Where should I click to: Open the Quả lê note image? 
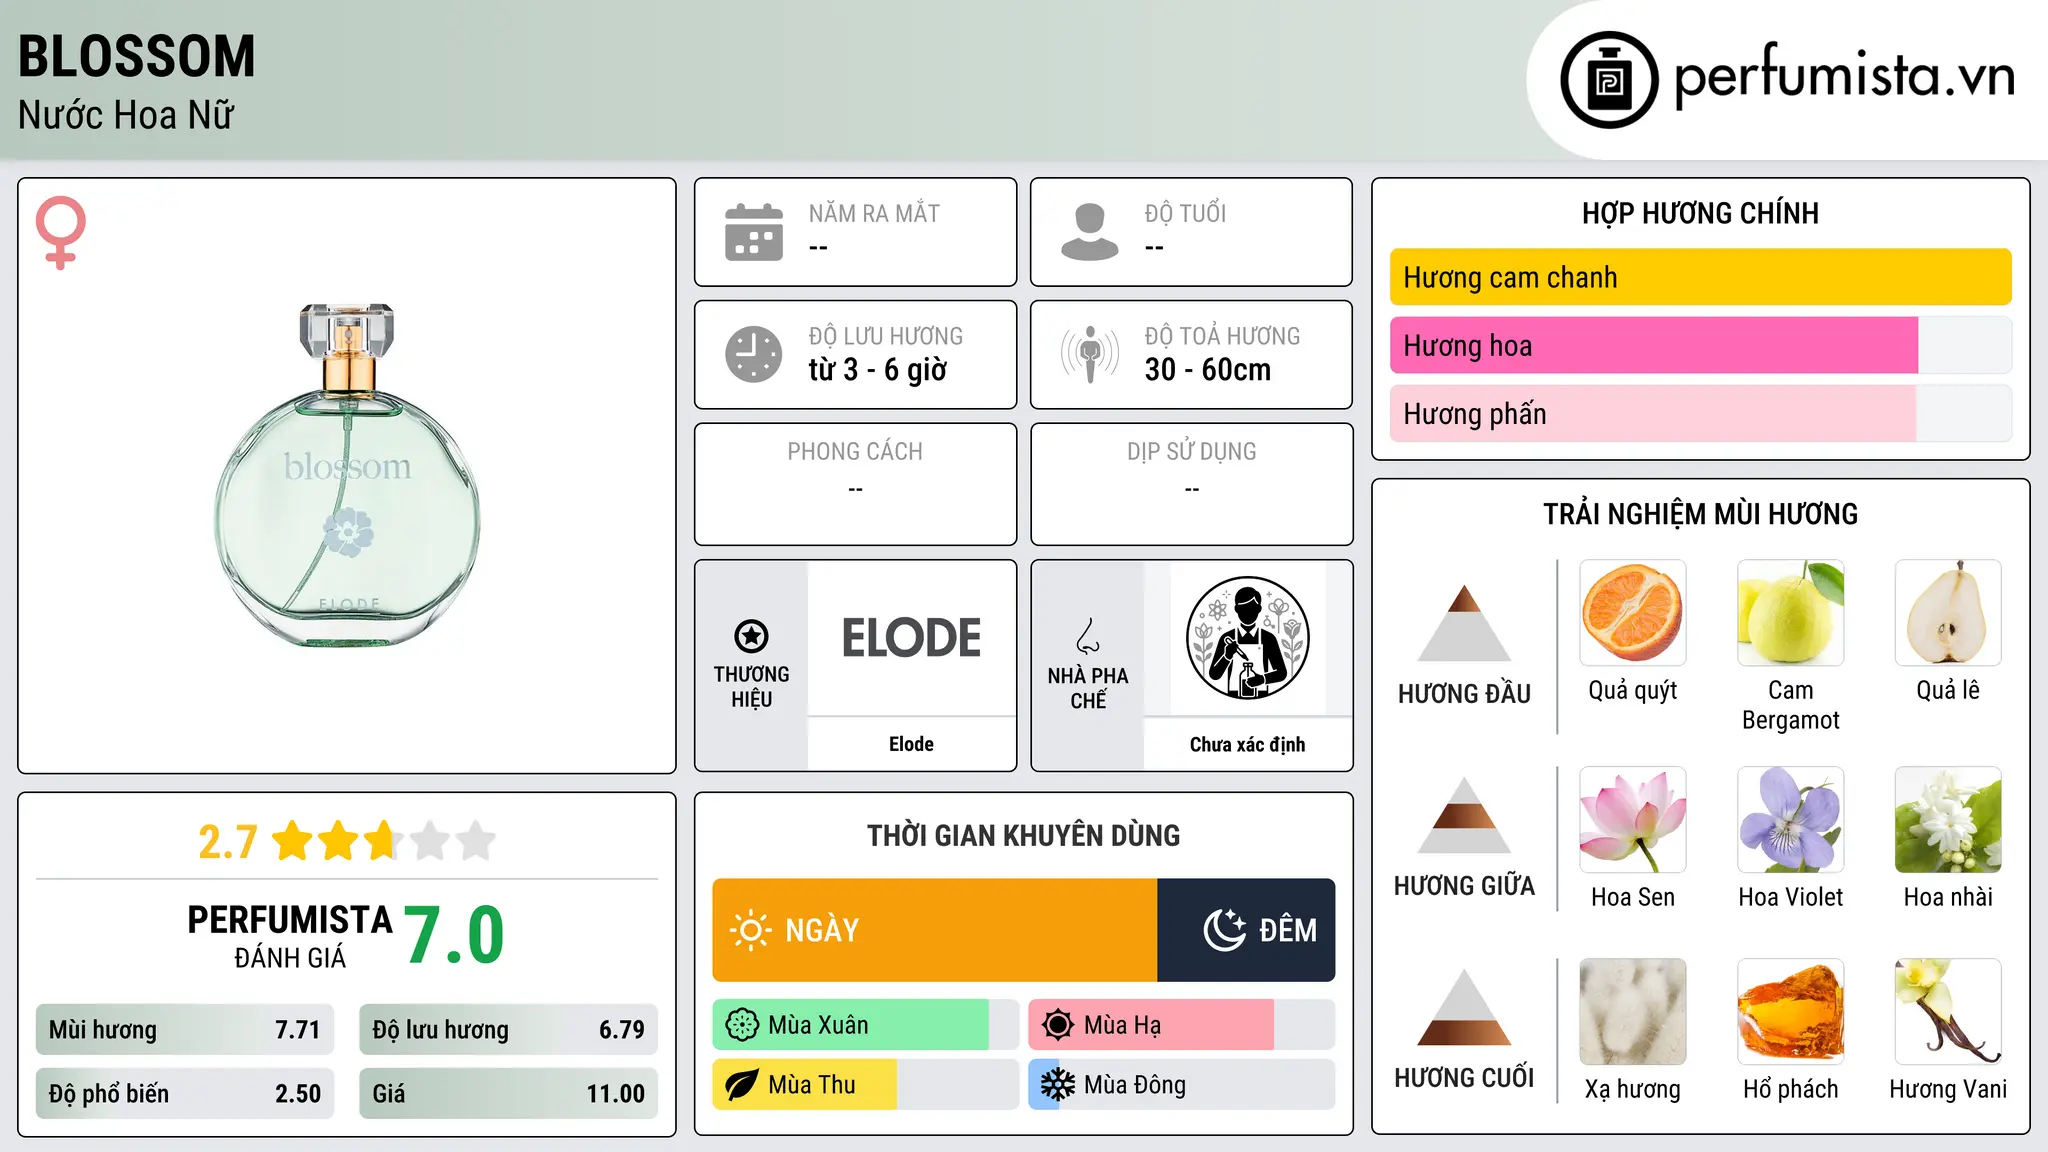[1948, 613]
